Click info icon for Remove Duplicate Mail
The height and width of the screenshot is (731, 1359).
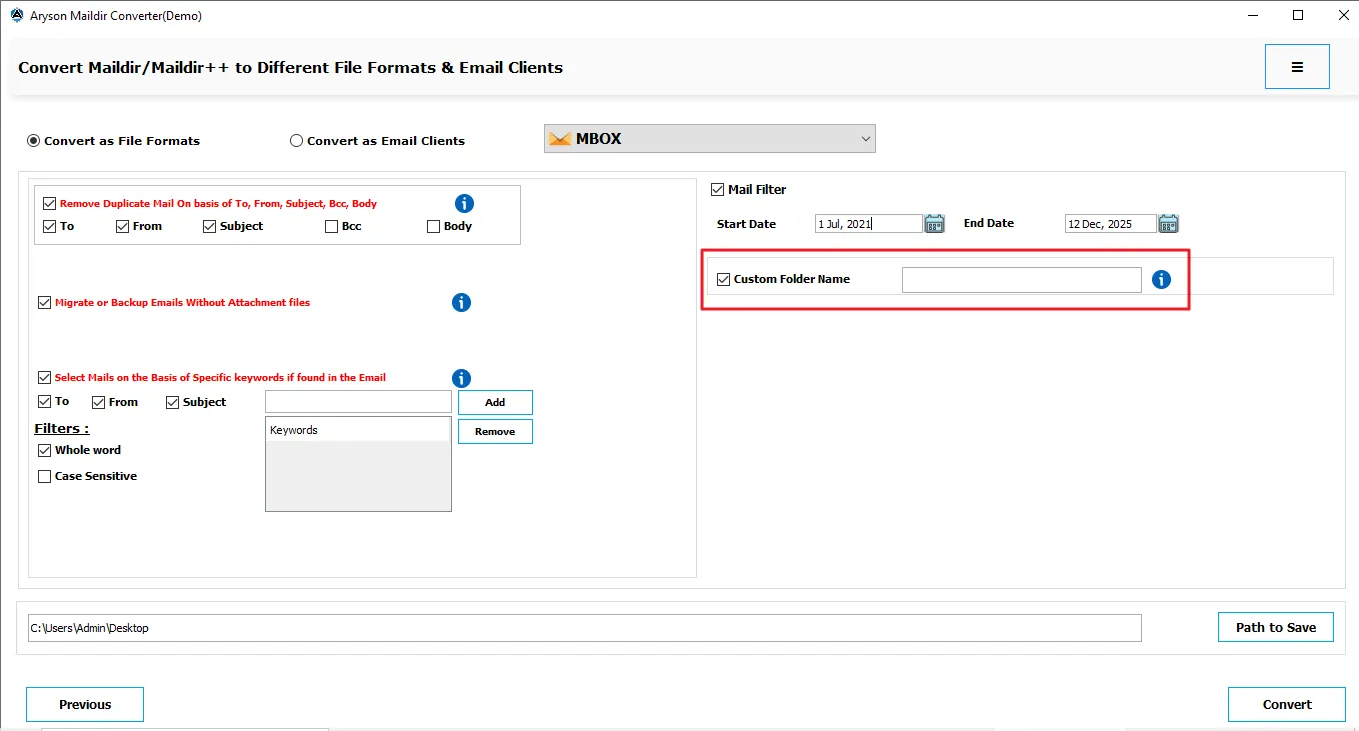coord(464,204)
